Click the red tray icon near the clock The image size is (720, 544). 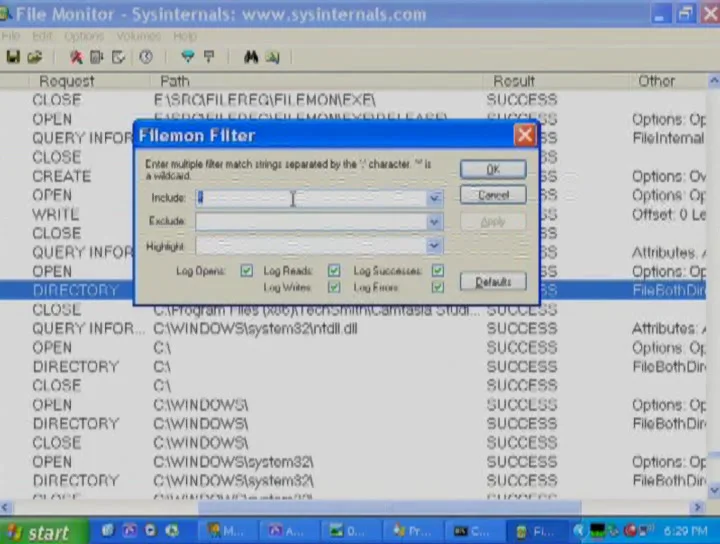tap(630, 531)
